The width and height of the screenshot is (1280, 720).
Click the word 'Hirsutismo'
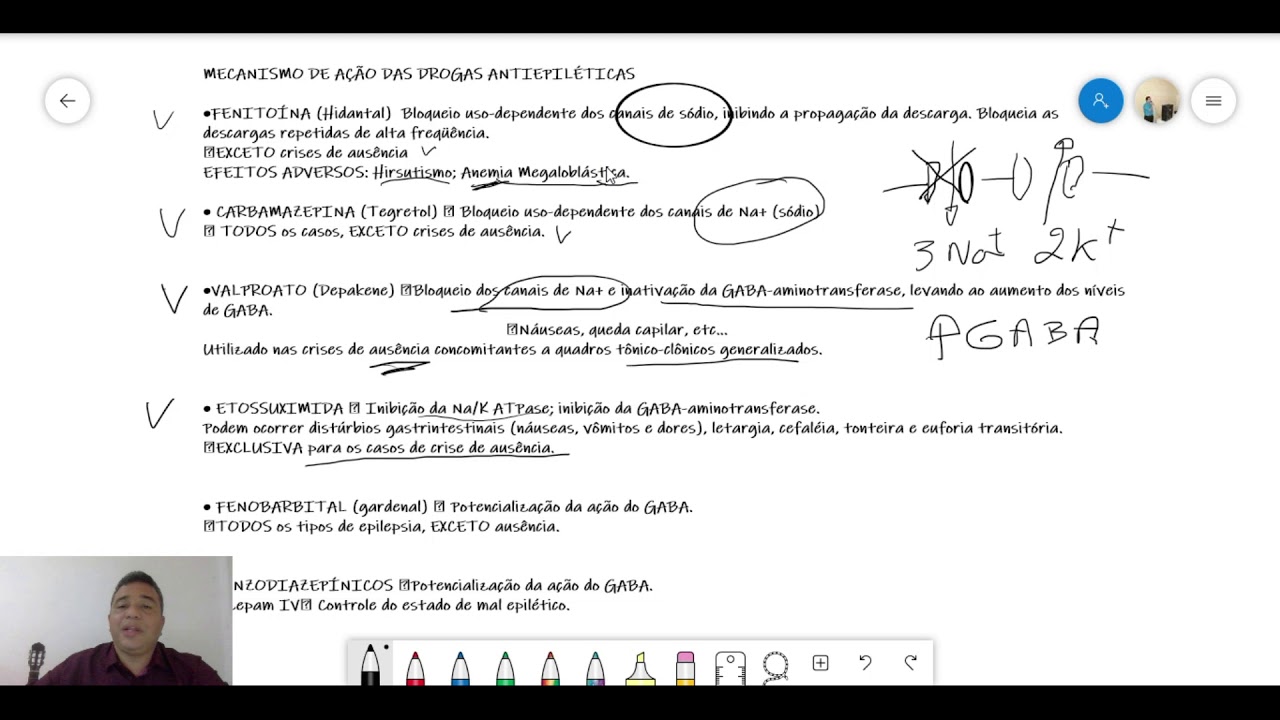coord(413,173)
